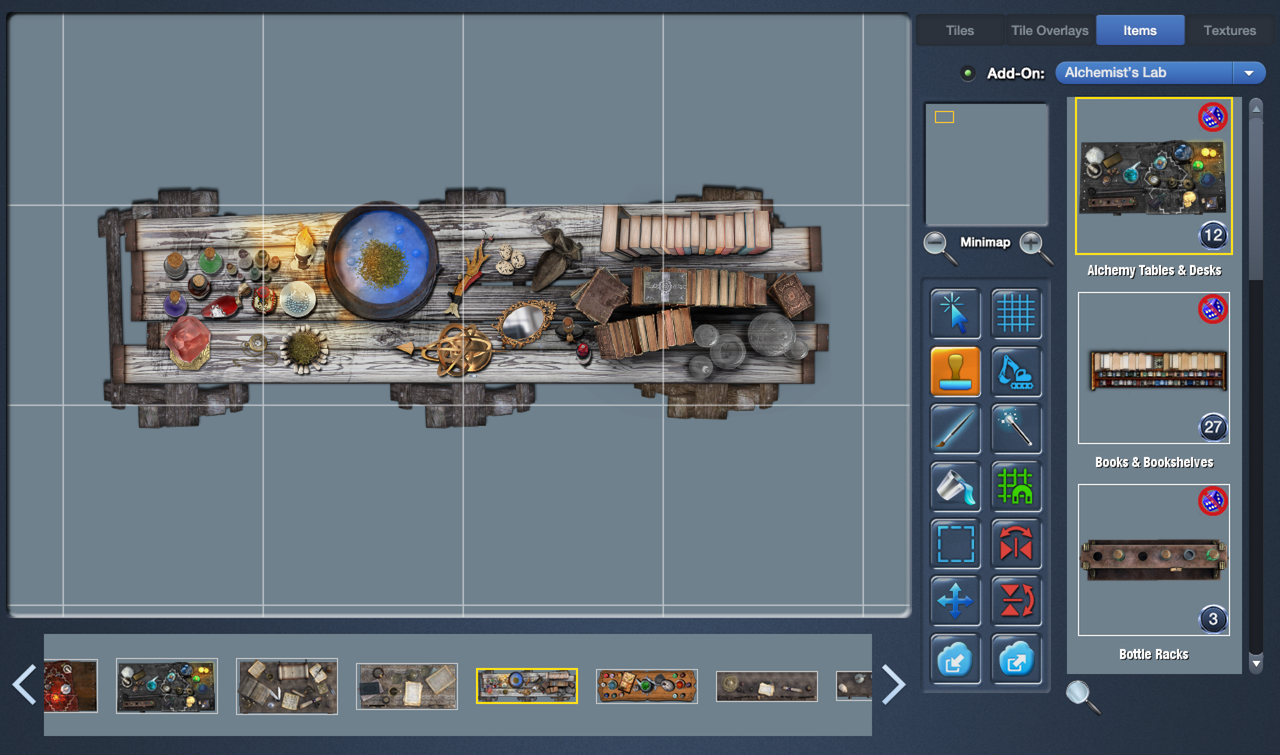1280x755 pixels.
Task: Flip item horizontally with red mirror icon
Action: tap(1016, 544)
